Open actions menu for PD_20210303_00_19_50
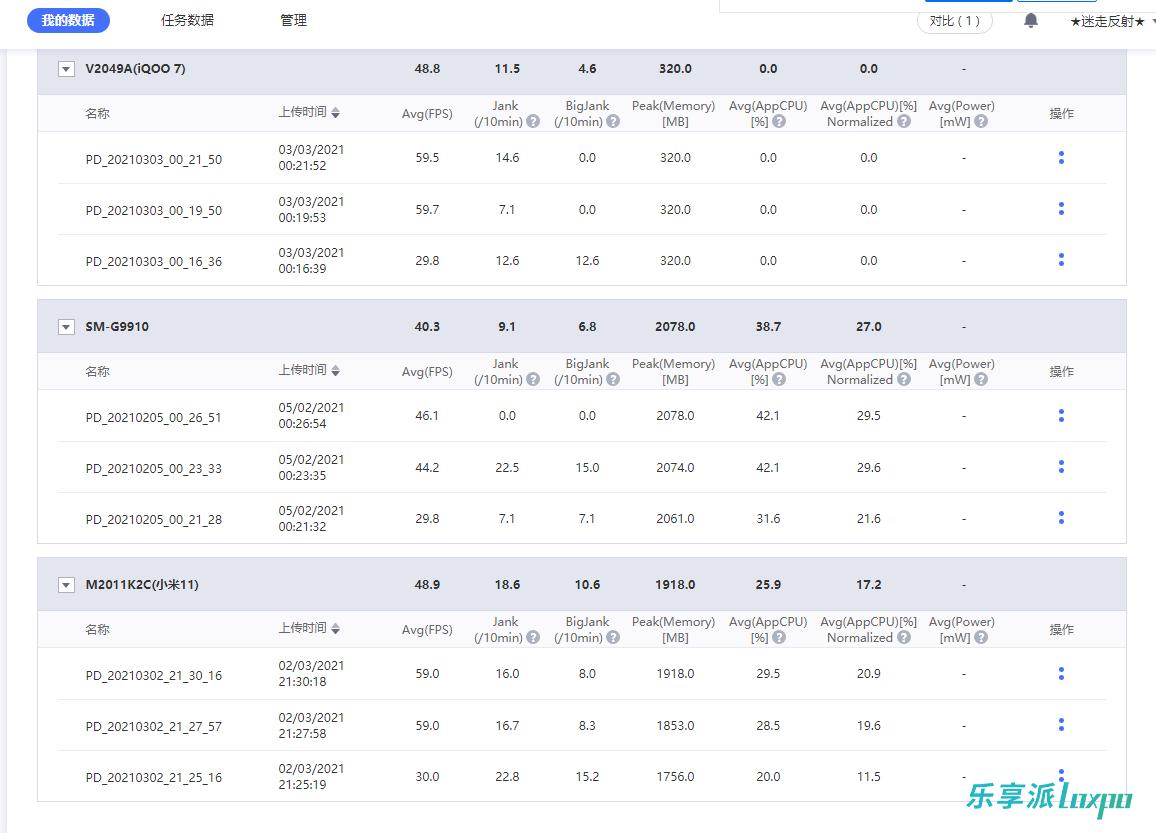 [x=1061, y=209]
